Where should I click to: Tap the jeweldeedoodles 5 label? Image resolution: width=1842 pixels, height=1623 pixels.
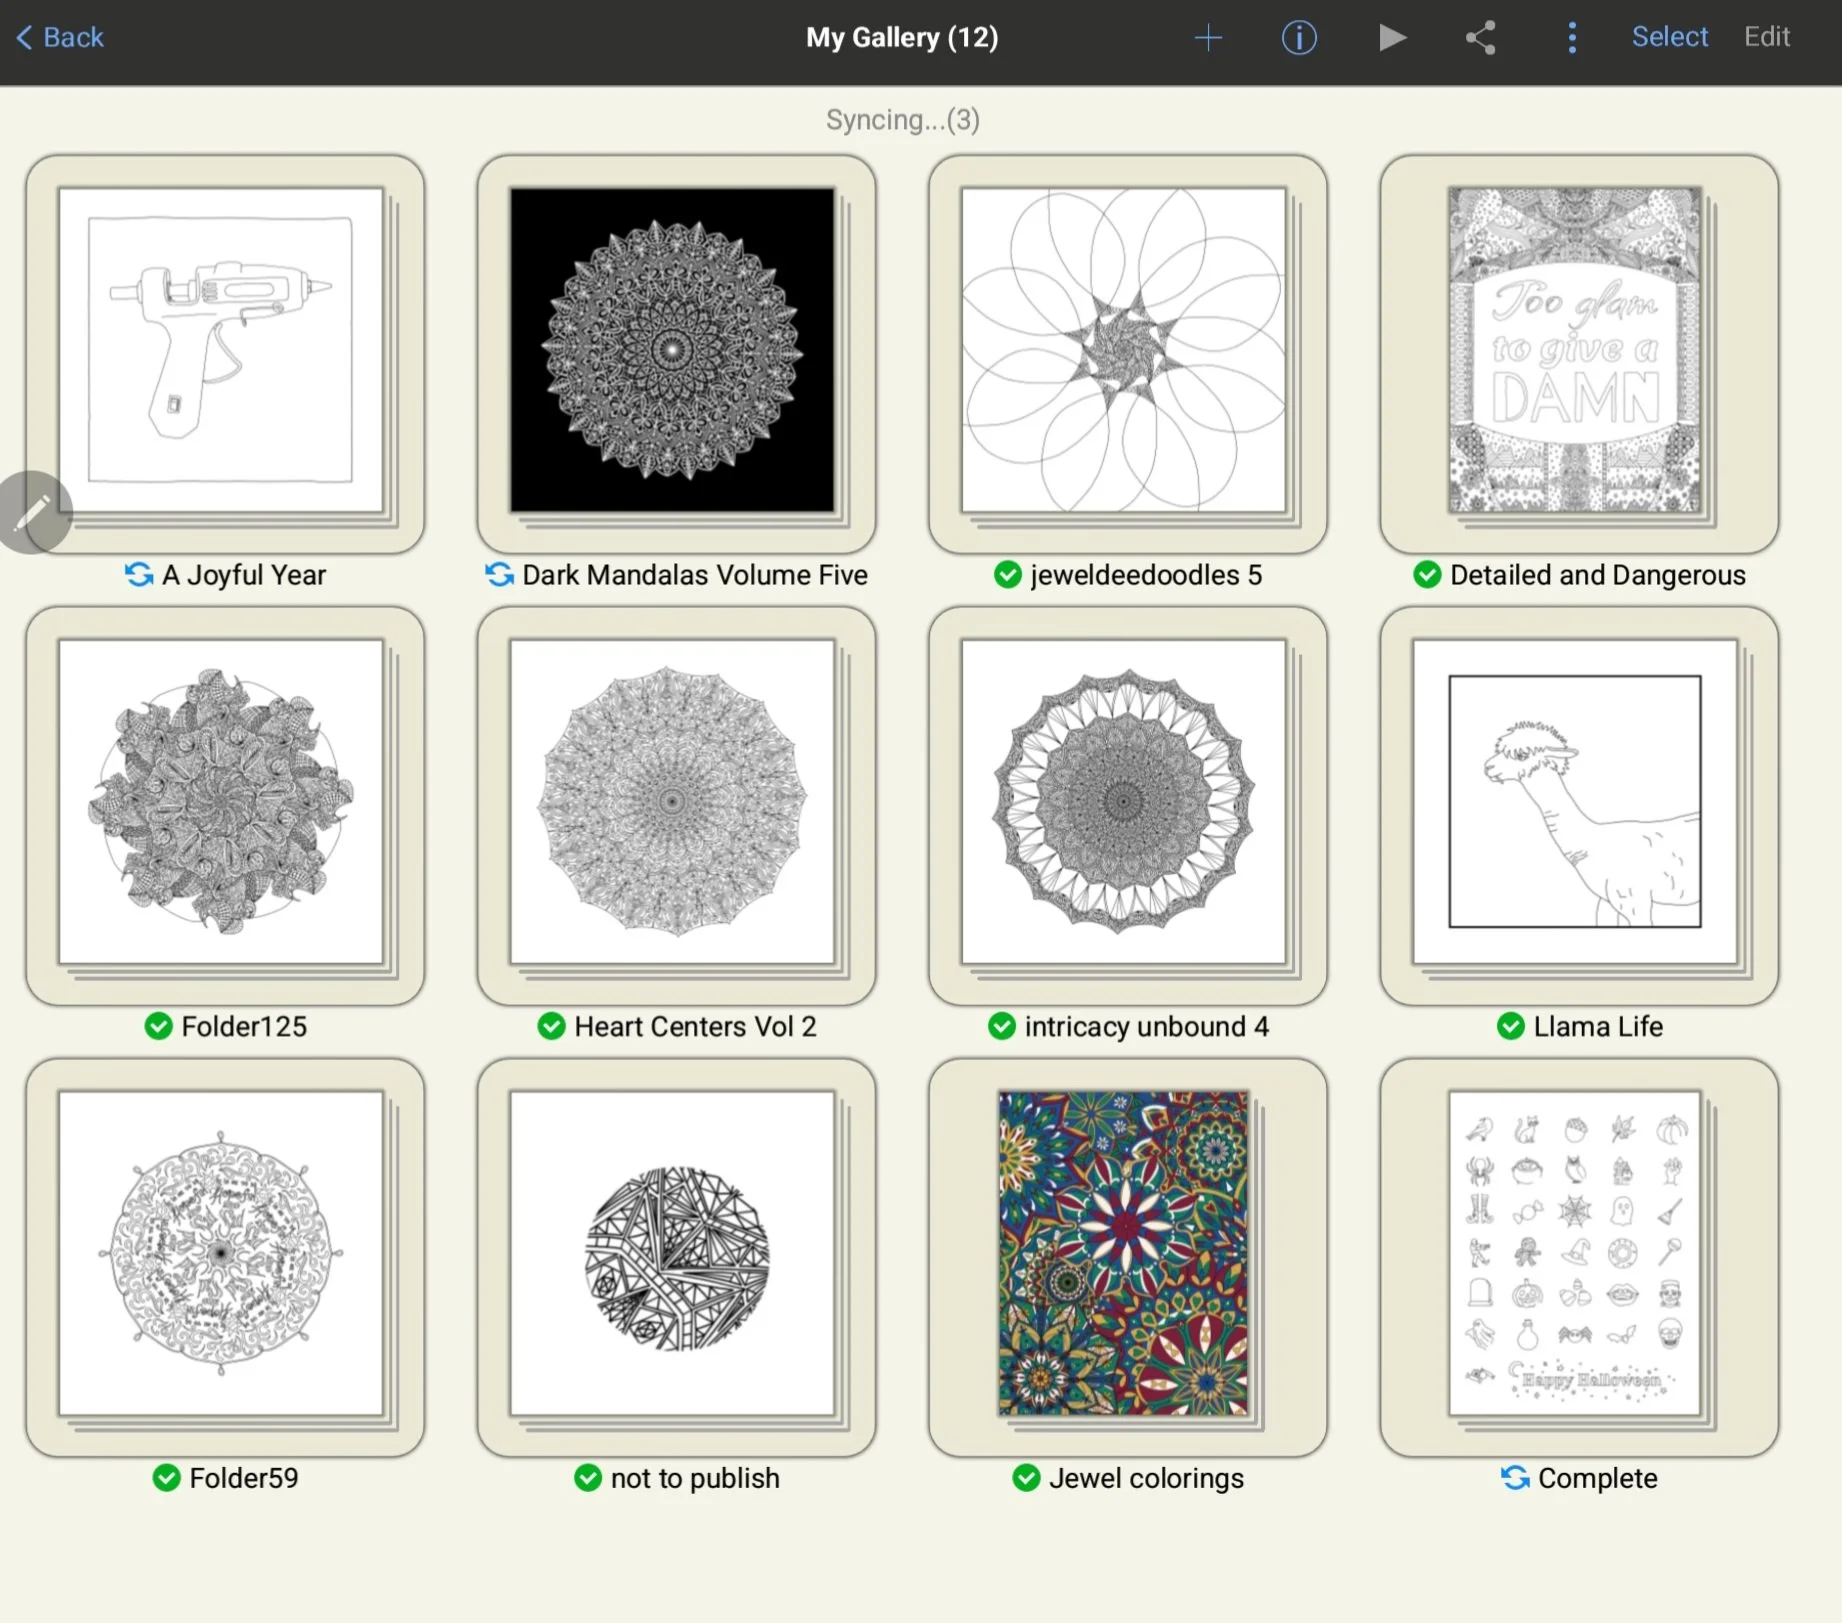tap(1146, 575)
